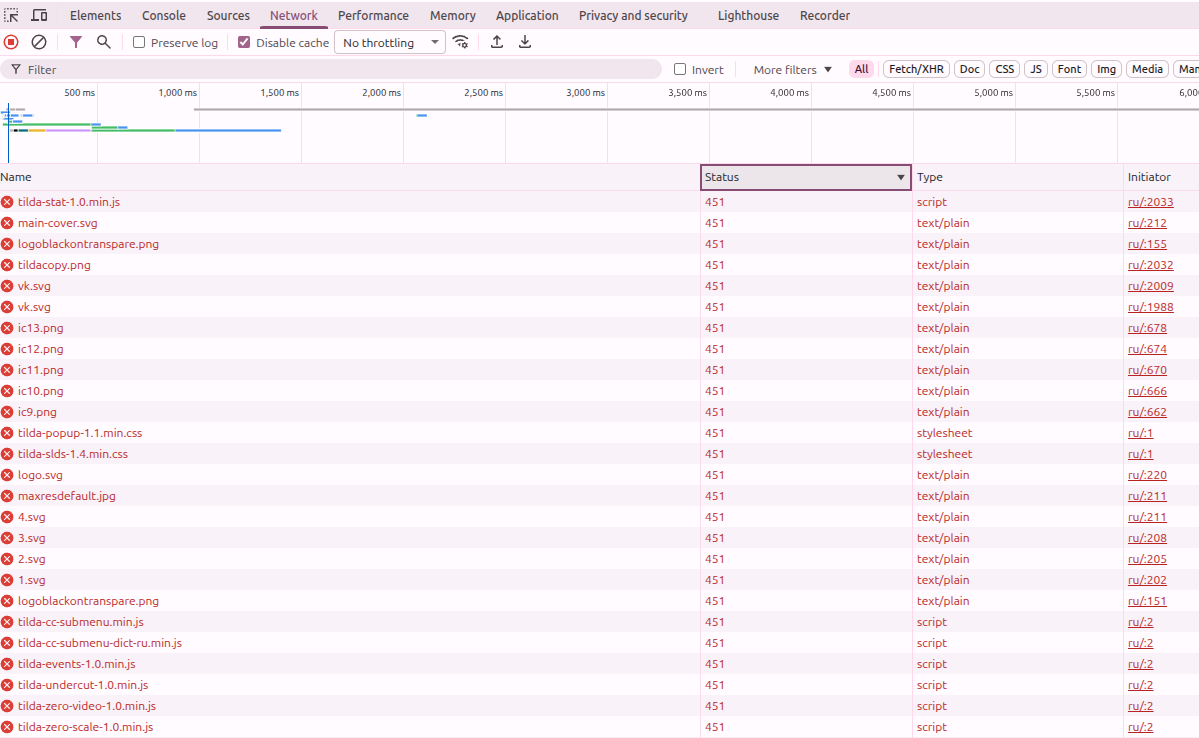Image resolution: width=1199 pixels, height=738 pixels.
Task: Click the error icon beside logo.svg
Action: click(x=7, y=475)
